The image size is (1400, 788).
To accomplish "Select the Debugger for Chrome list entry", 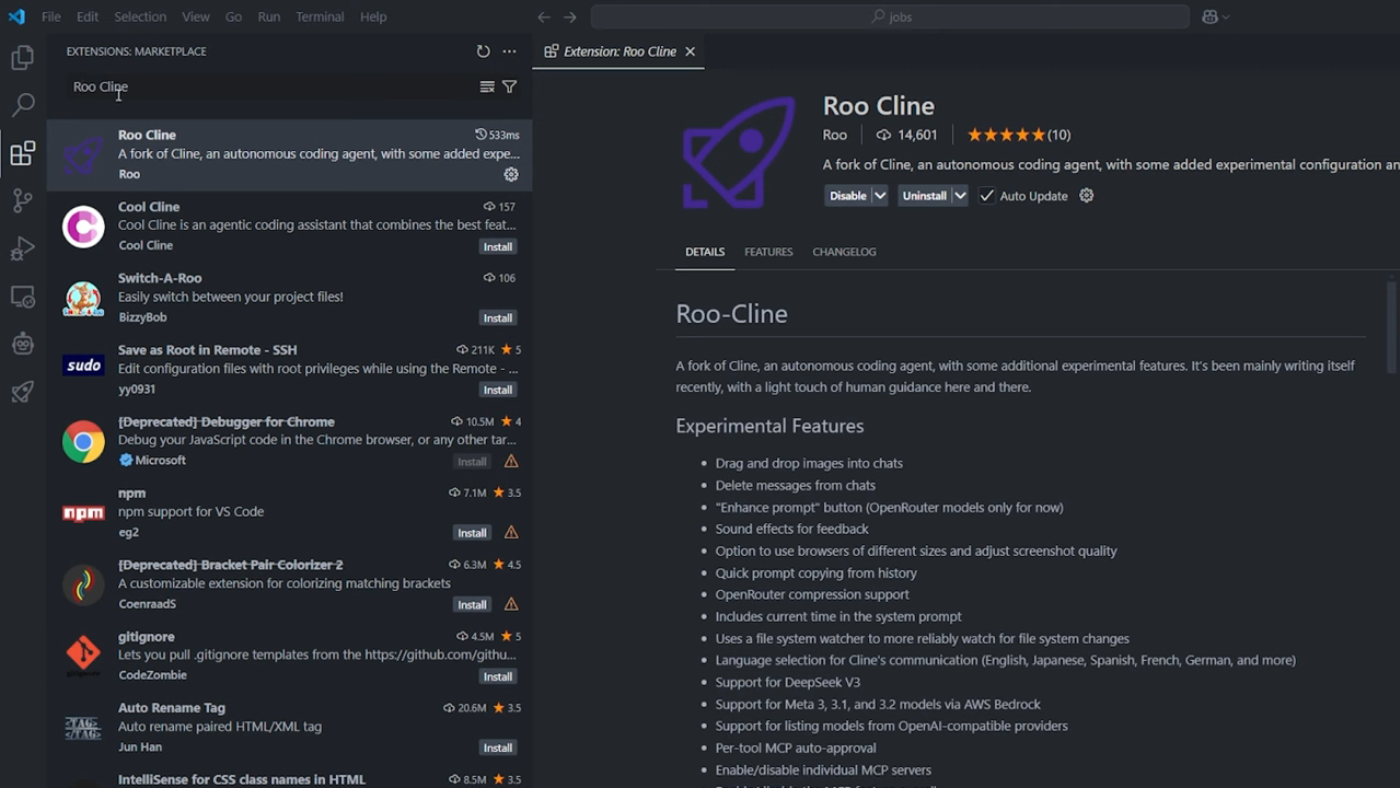I will coord(289,441).
